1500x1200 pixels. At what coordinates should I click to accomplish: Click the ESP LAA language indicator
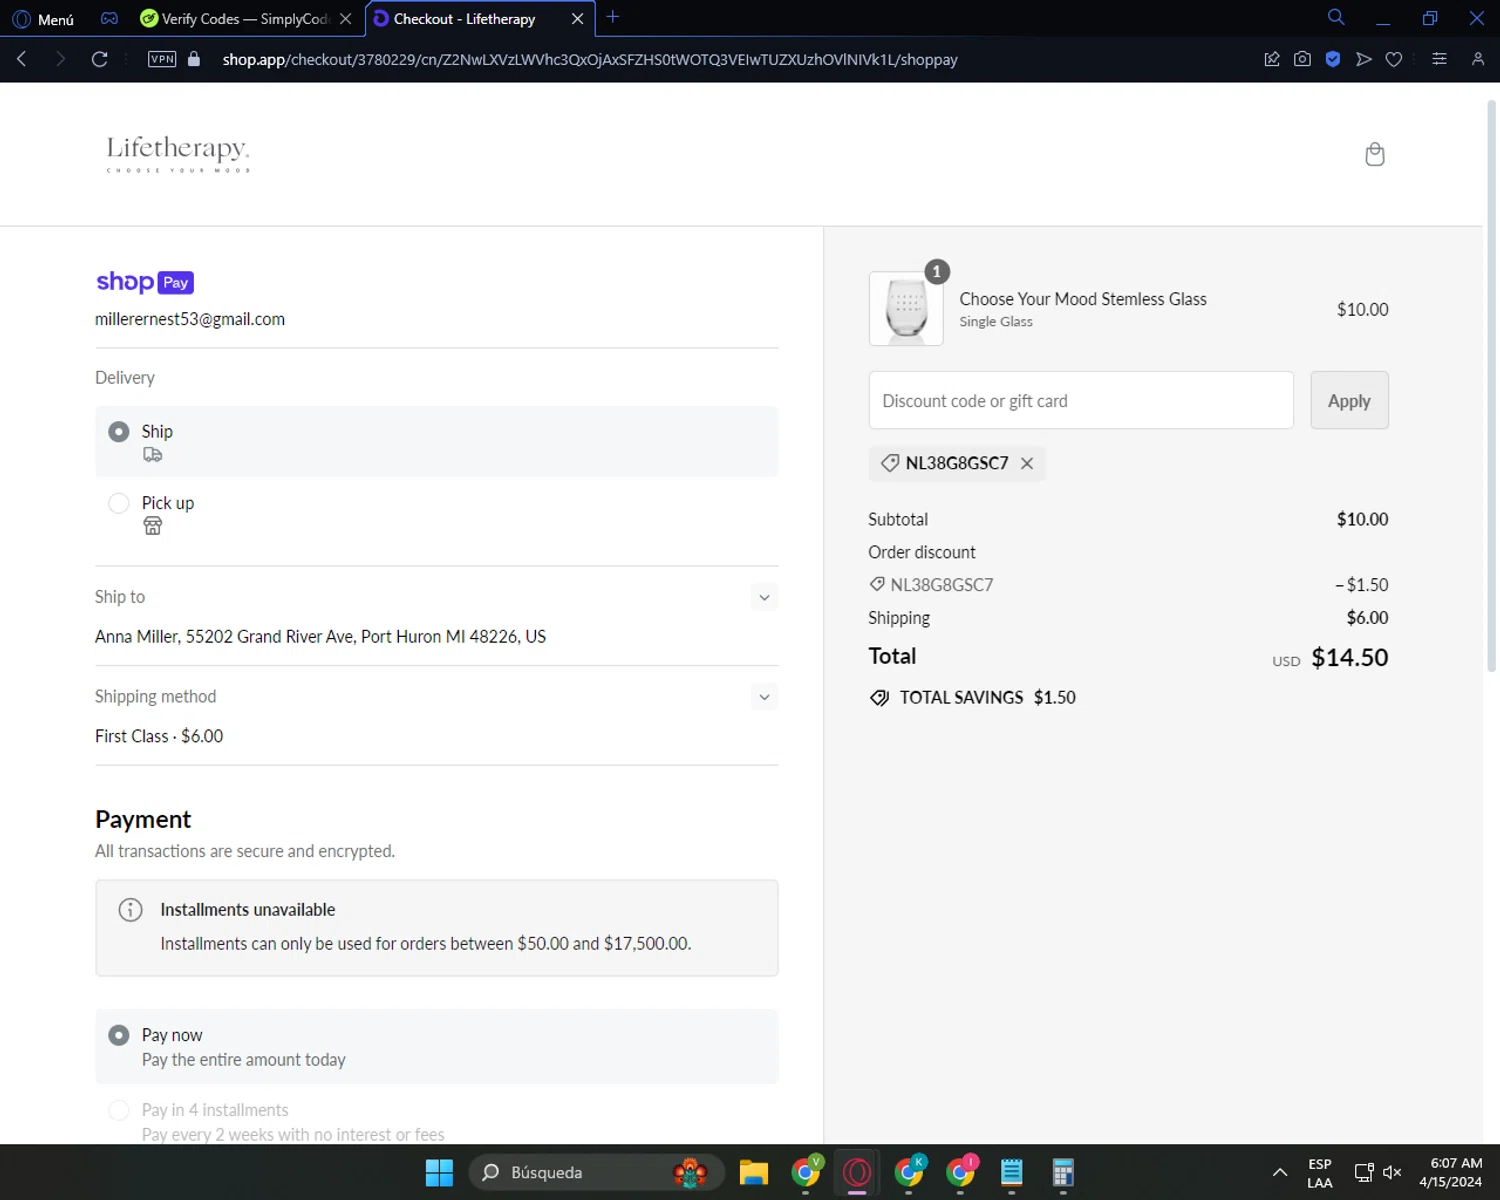(1320, 1173)
